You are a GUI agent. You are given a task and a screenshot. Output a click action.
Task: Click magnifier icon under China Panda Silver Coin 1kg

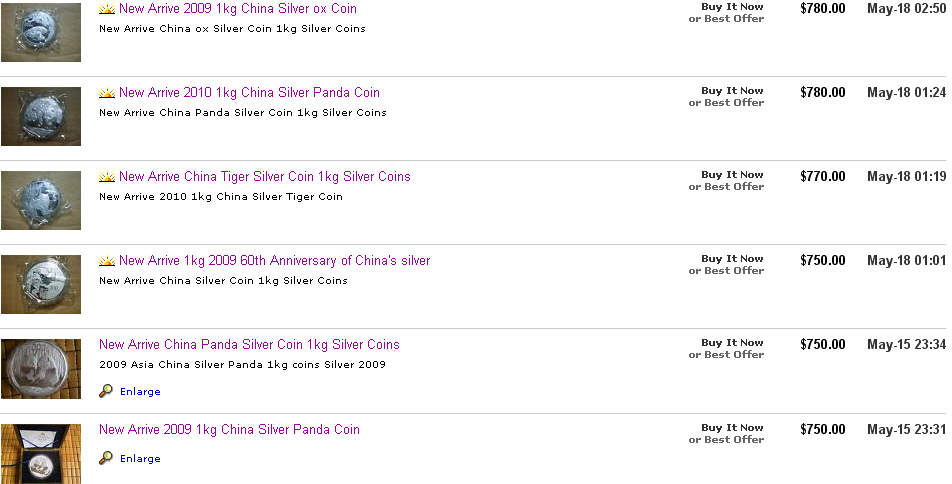coord(106,391)
